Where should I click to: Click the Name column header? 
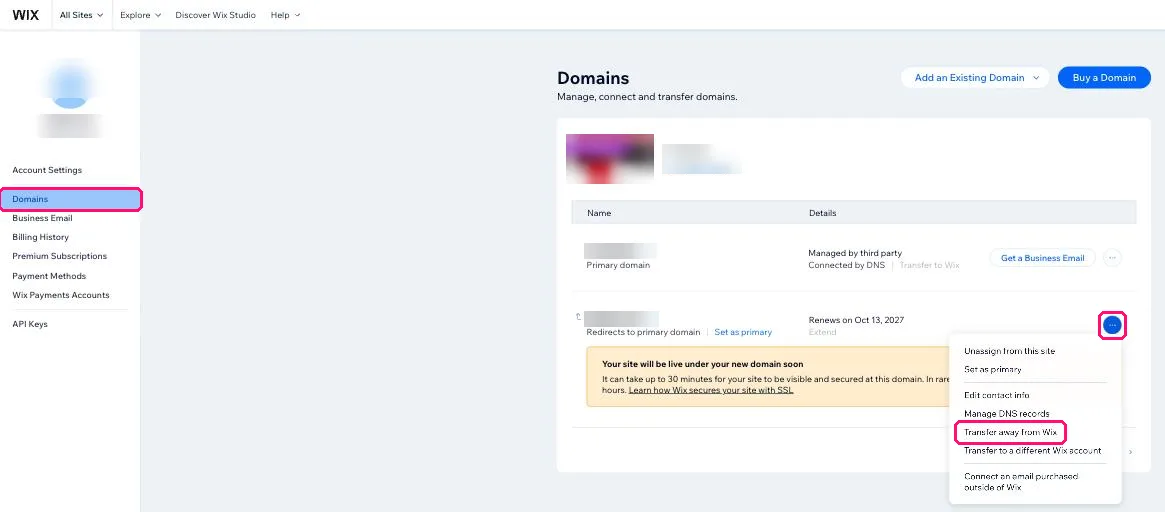click(599, 213)
